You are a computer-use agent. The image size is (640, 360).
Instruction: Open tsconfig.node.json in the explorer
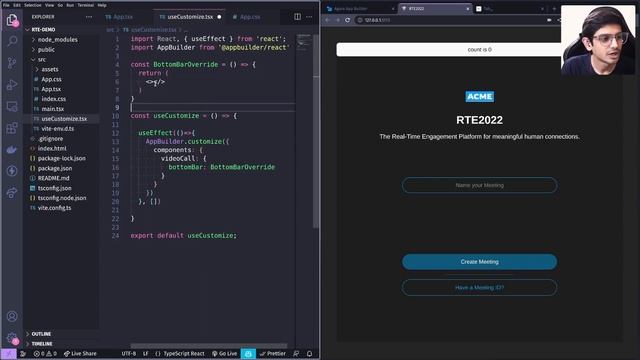[x=62, y=198]
